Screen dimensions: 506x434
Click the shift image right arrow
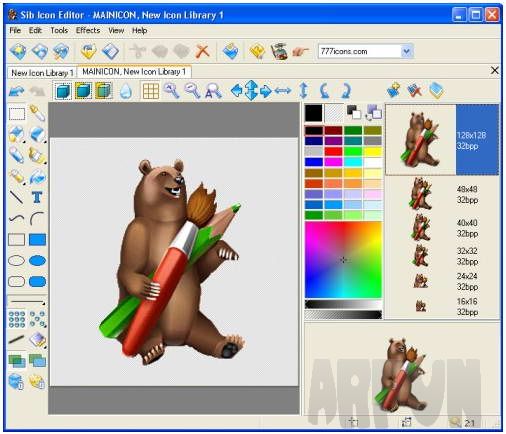(266, 91)
